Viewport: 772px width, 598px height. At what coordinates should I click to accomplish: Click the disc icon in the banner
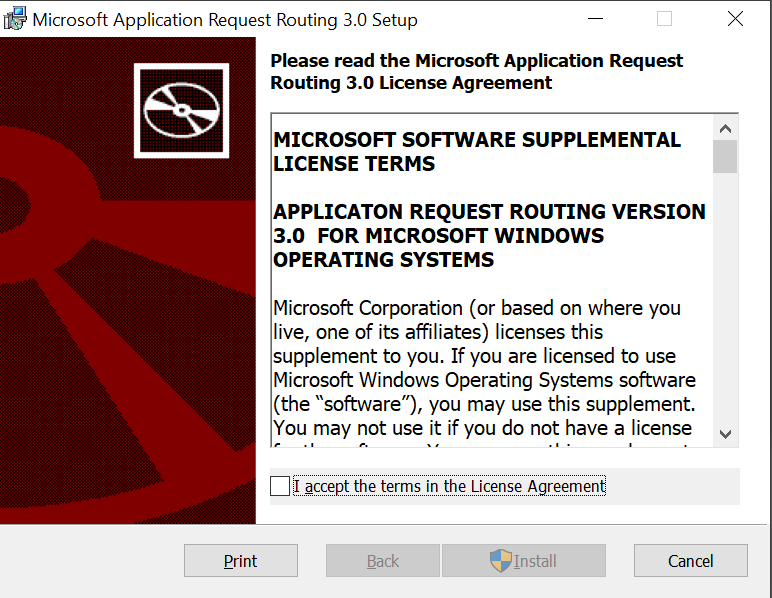181,110
